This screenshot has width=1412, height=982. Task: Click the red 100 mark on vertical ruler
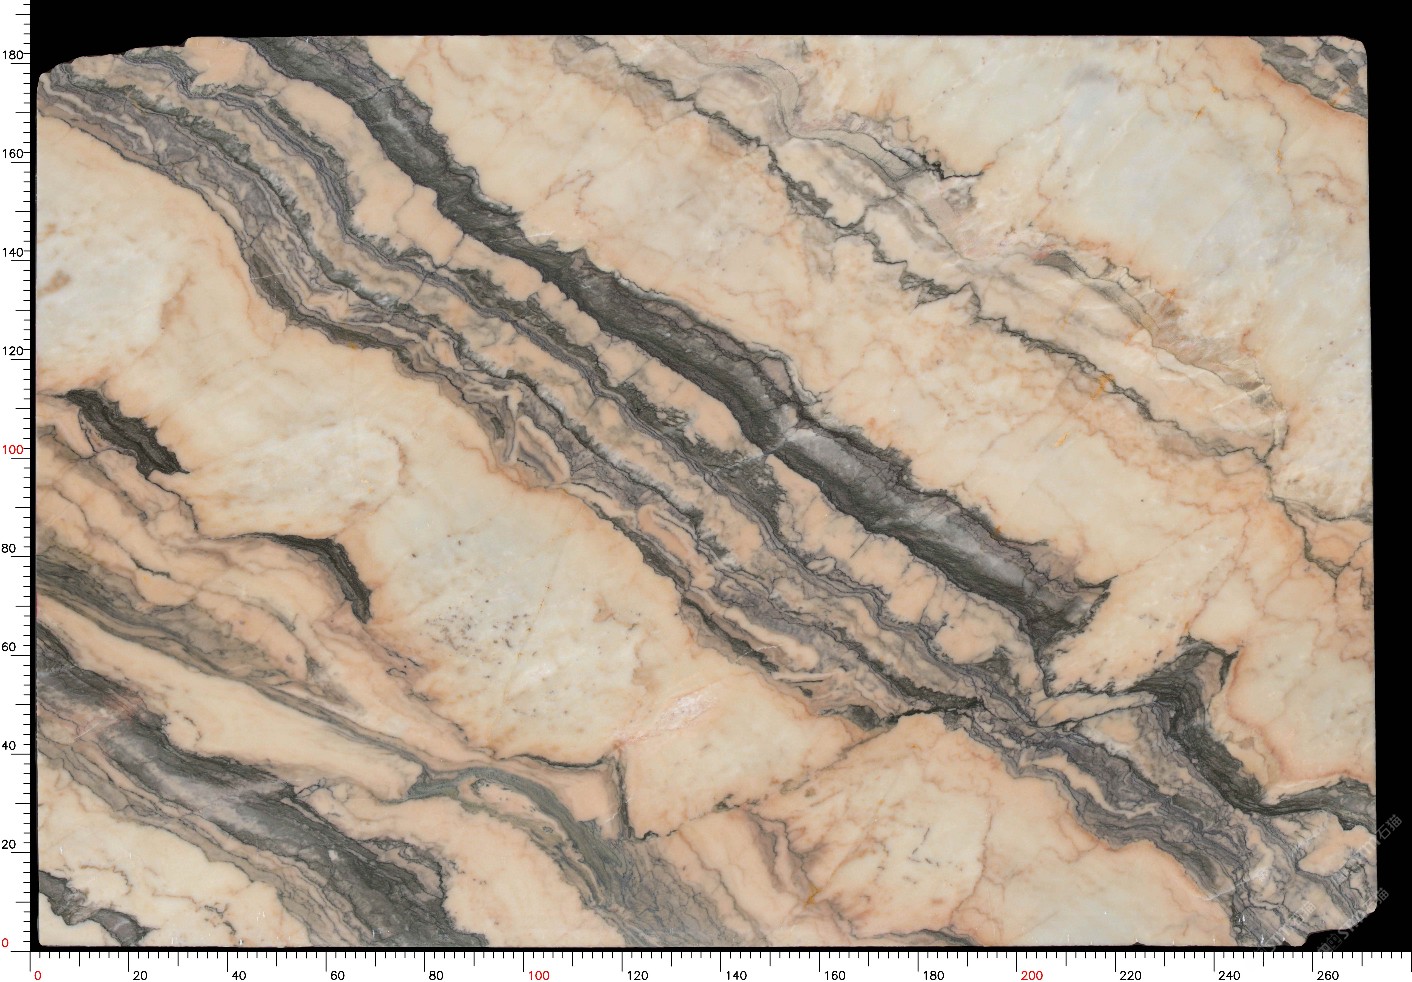12,449
